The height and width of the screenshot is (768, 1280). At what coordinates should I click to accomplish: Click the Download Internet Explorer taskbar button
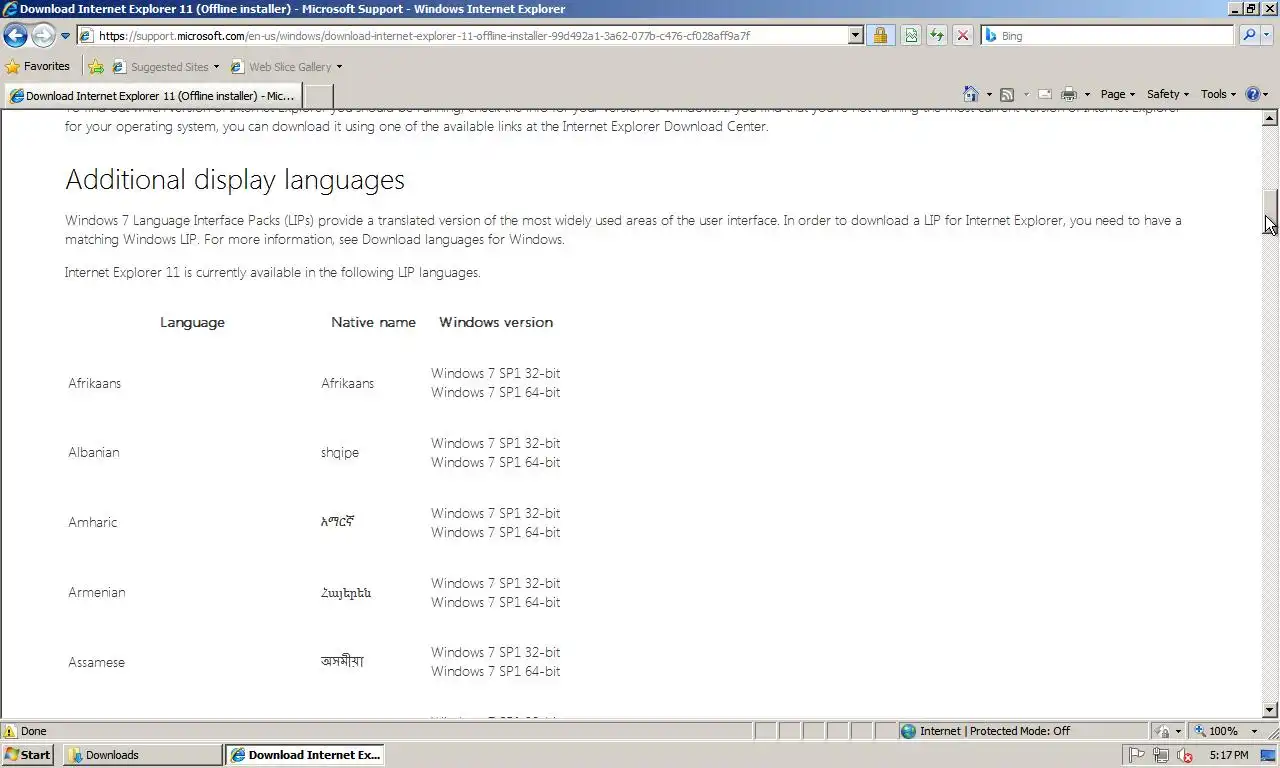click(304, 755)
